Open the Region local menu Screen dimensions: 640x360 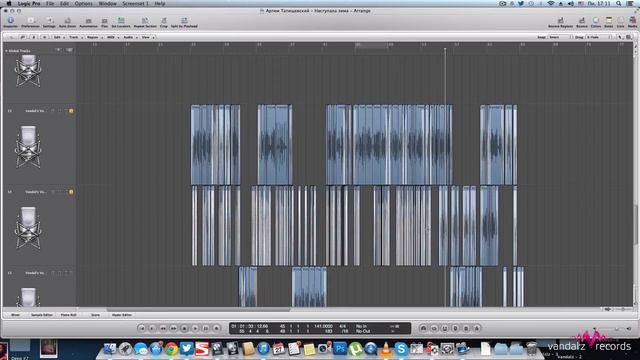(x=94, y=37)
